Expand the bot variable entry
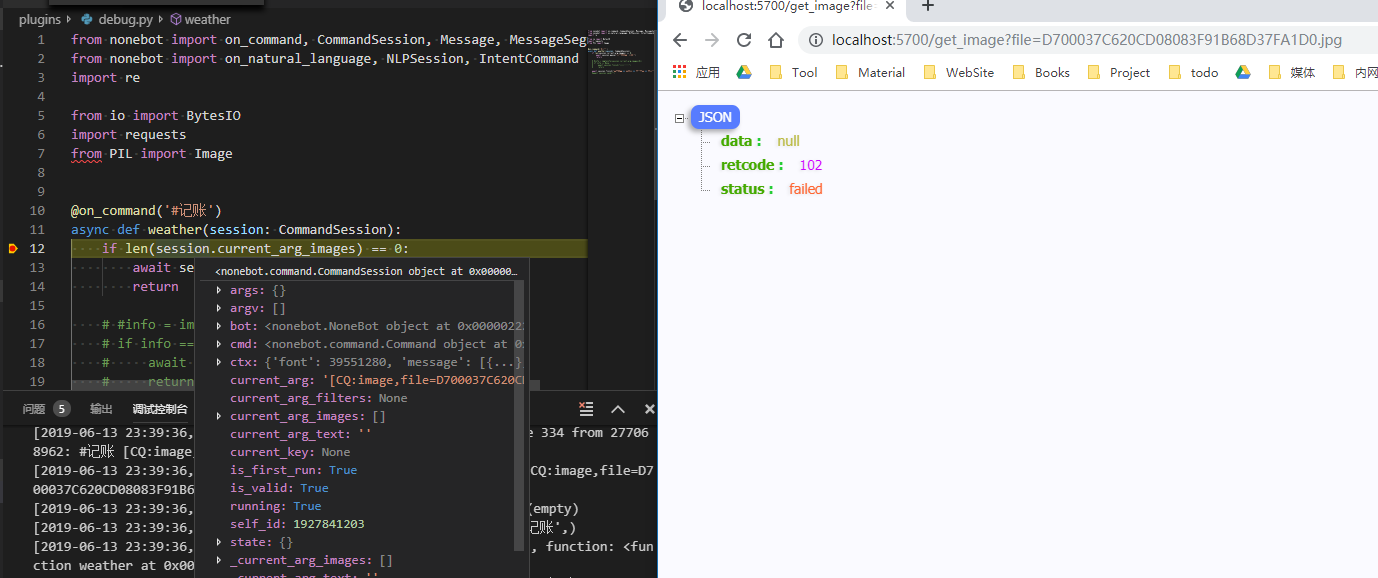This screenshot has width=1378, height=578. tap(218, 325)
